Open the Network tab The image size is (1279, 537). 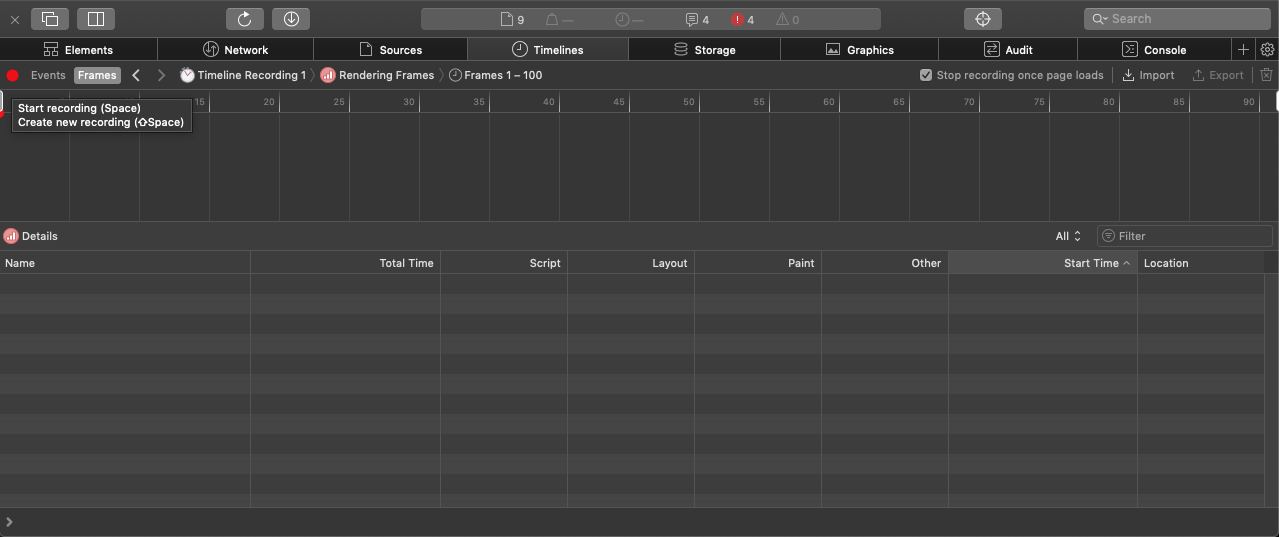point(236,50)
